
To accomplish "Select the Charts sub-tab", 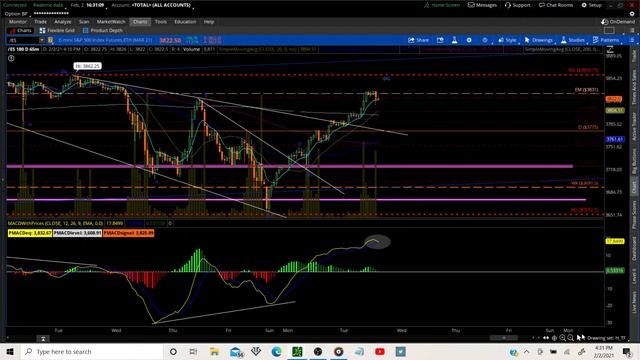I will (x=20, y=31).
